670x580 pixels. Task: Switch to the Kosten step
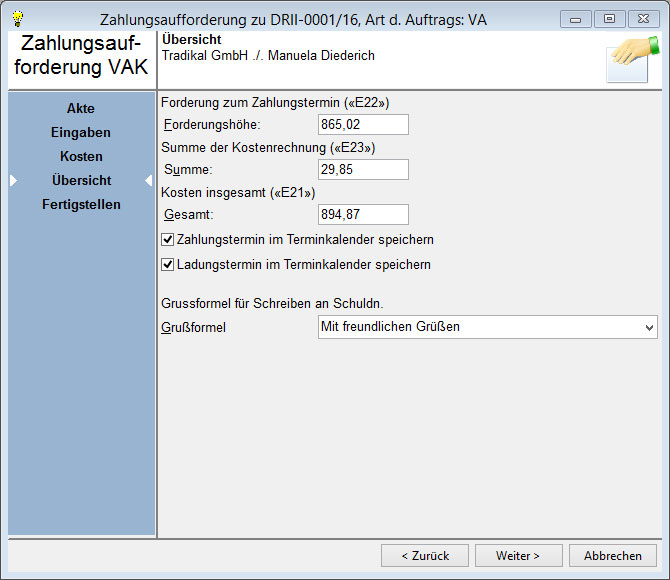[81, 156]
